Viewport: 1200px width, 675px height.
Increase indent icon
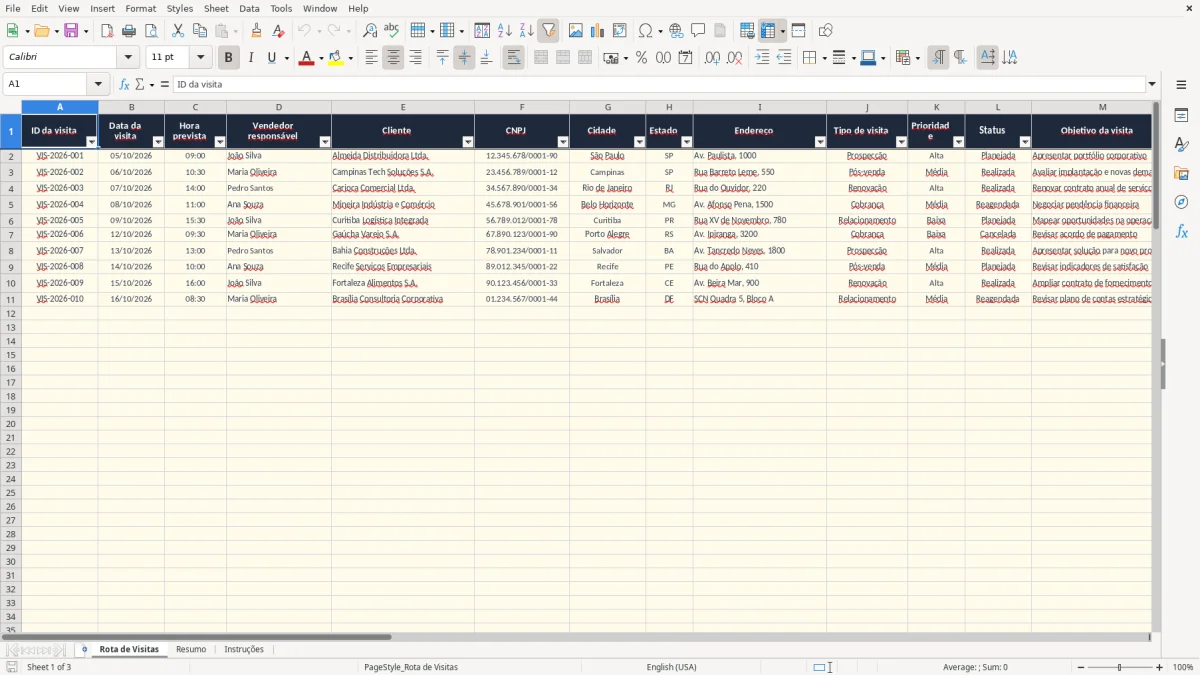762,58
